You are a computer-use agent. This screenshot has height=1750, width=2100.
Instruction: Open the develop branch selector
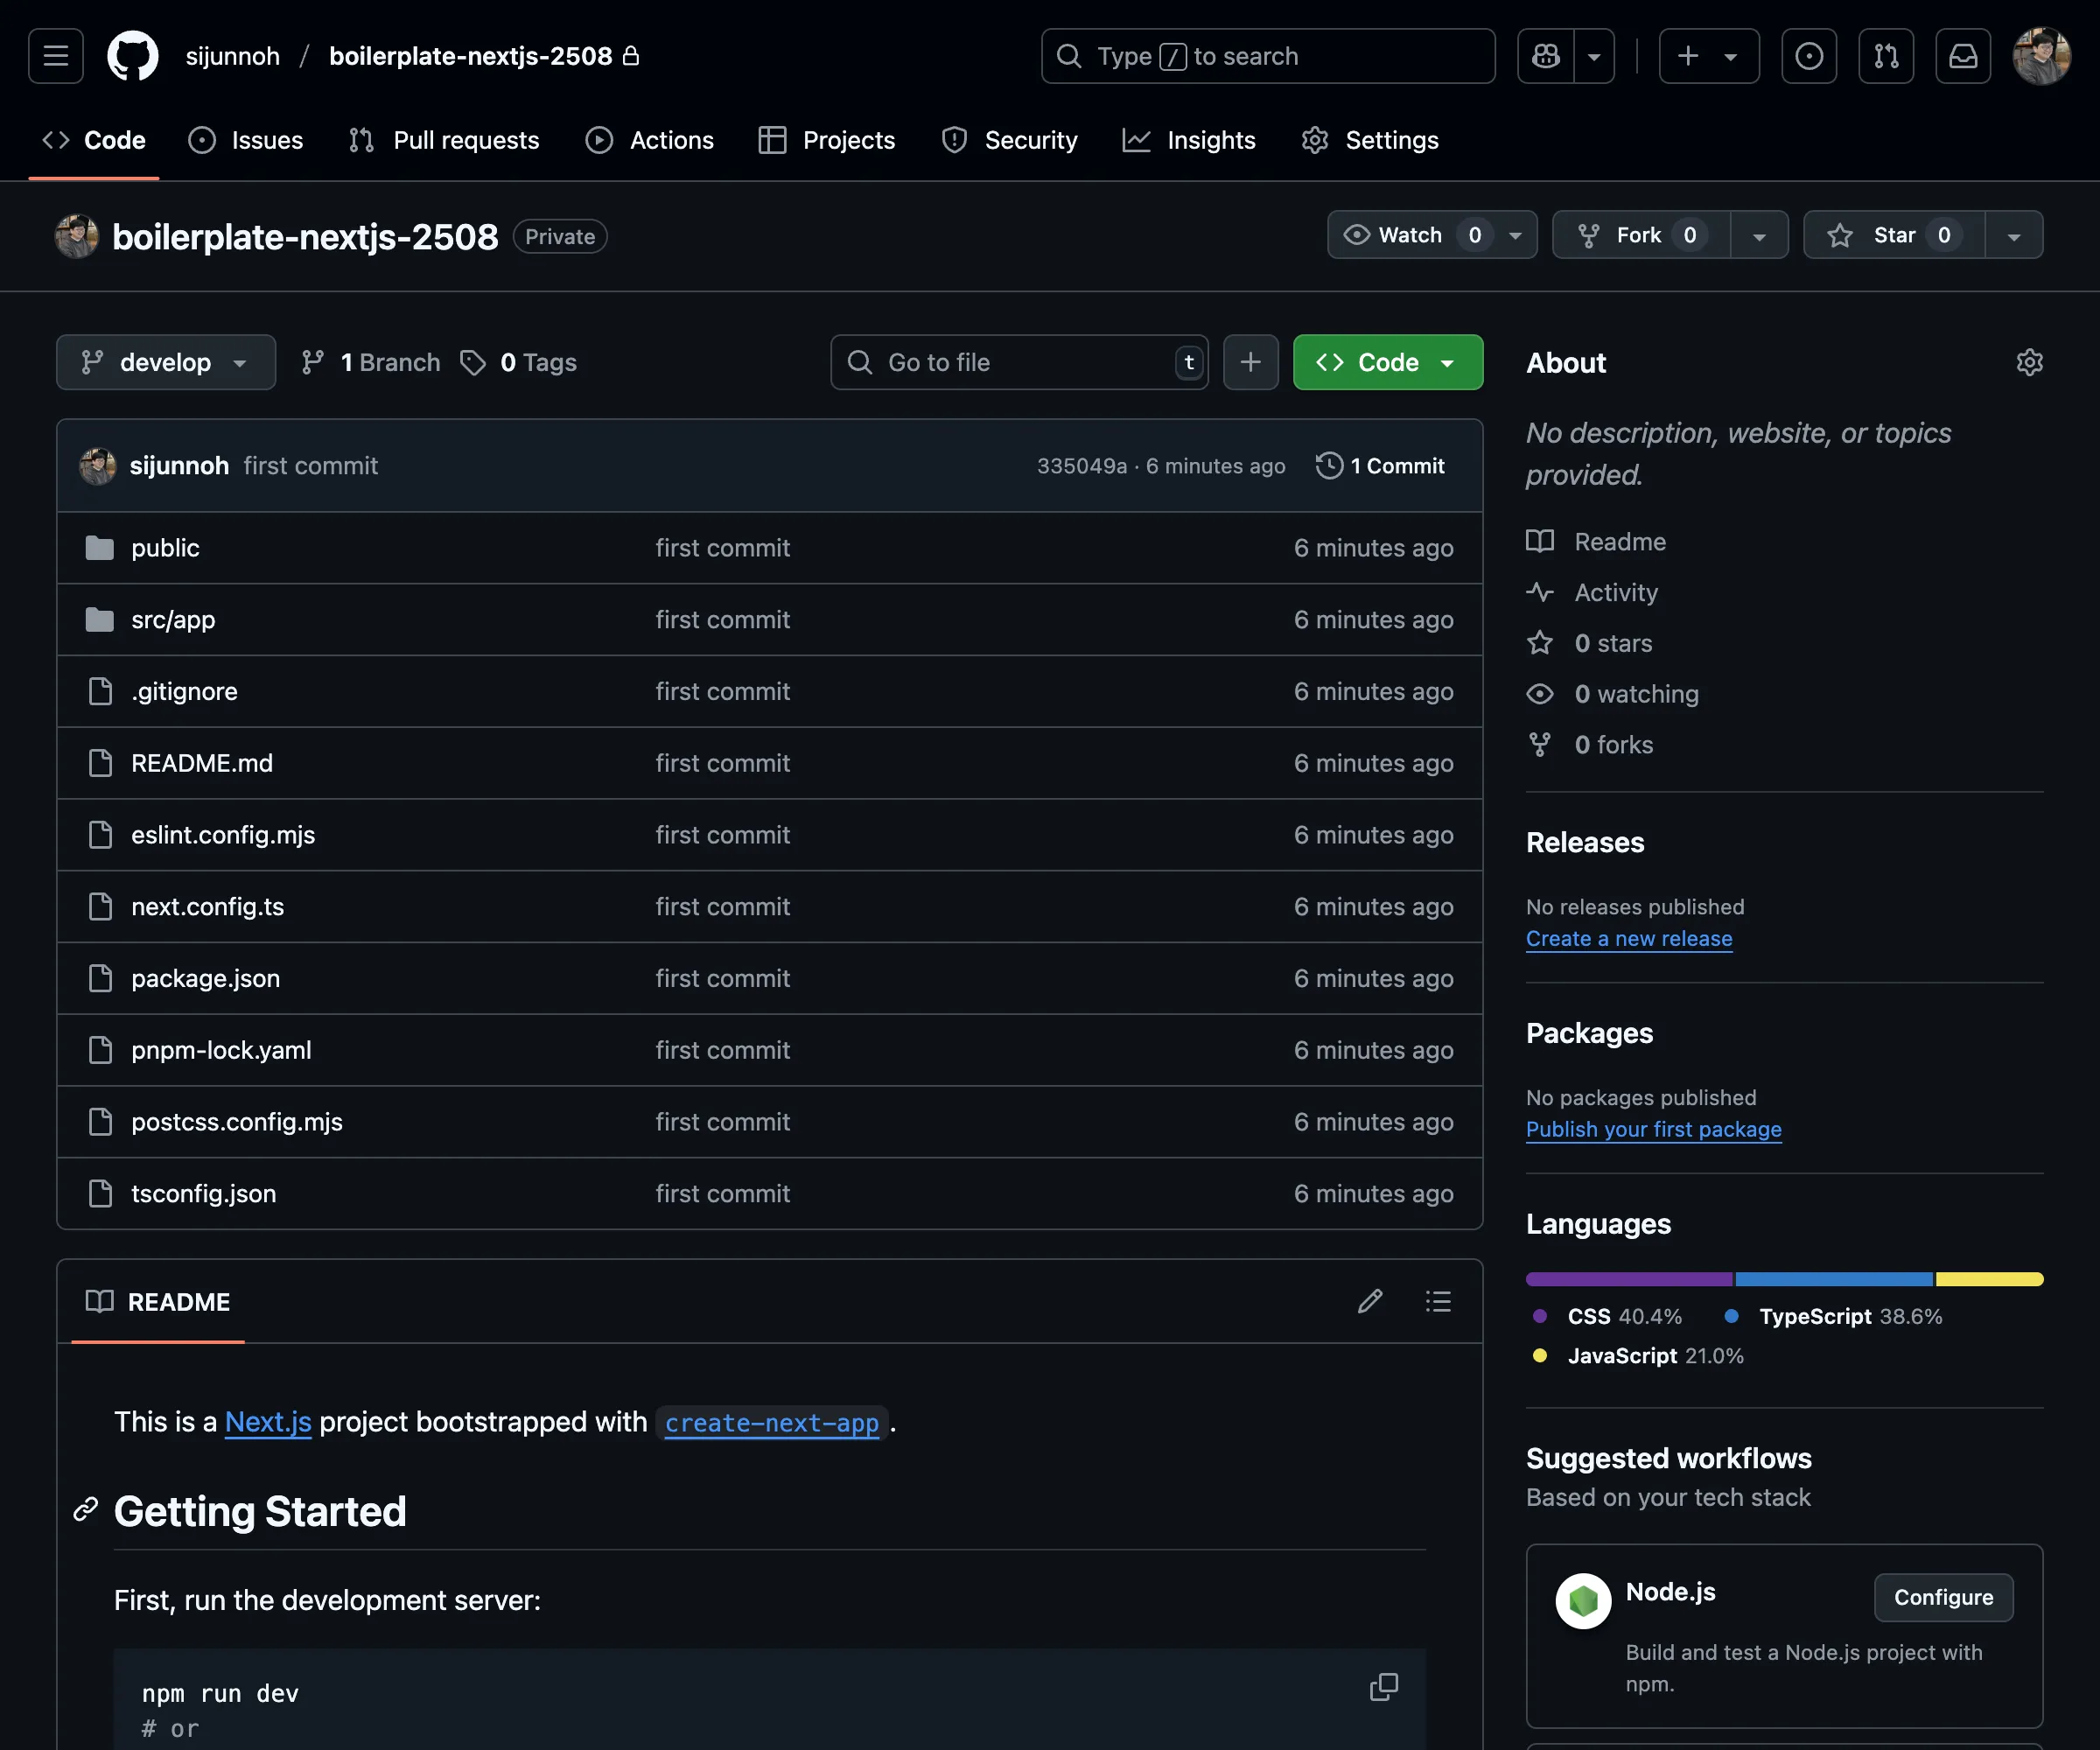coord(166,362)
